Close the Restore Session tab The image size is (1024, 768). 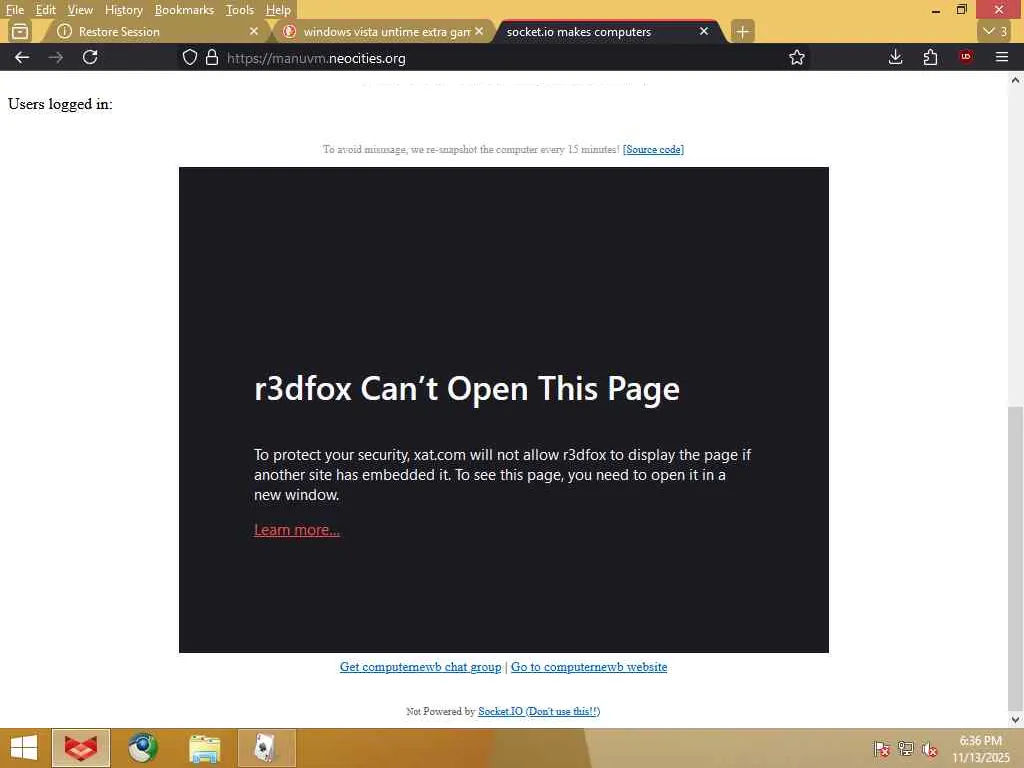254,31
